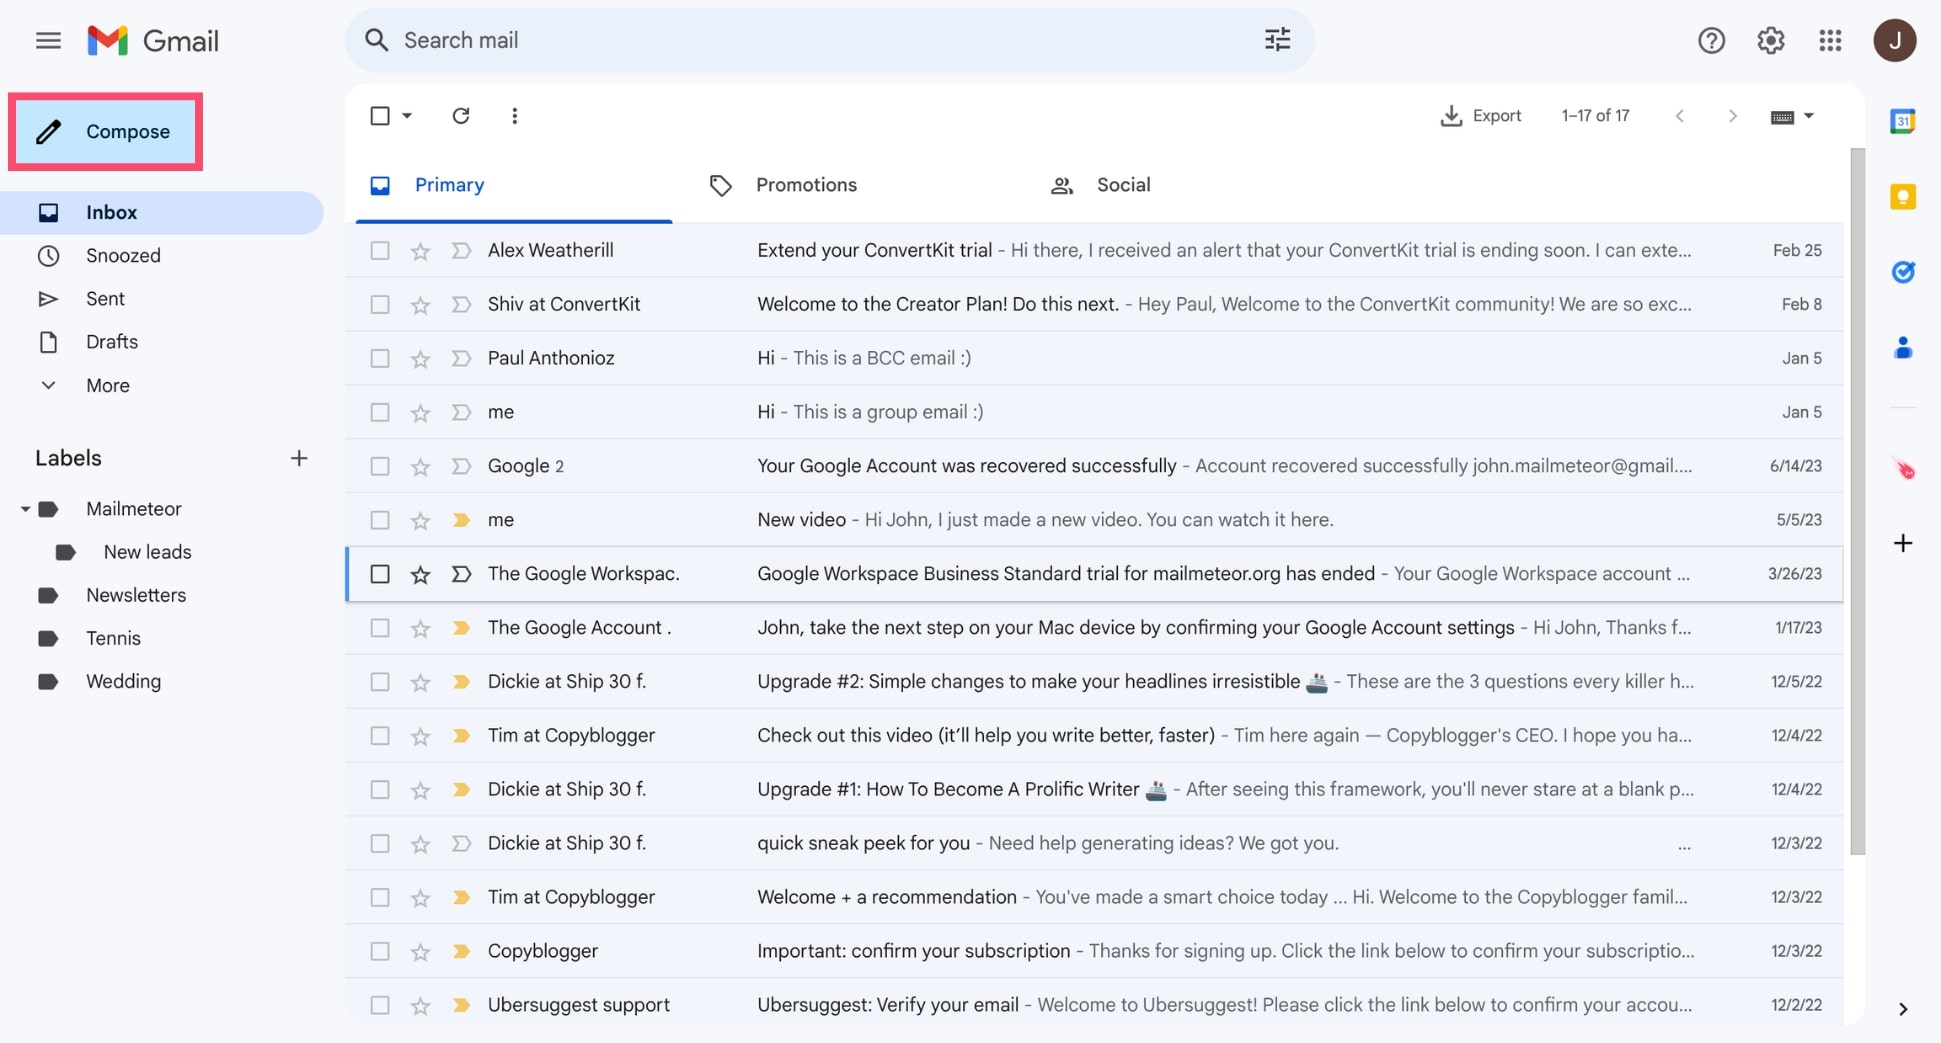Collapse the Mailmeteor label tree
Viewport: 1941px width, 1043px height.
click(x=25, y=508)
